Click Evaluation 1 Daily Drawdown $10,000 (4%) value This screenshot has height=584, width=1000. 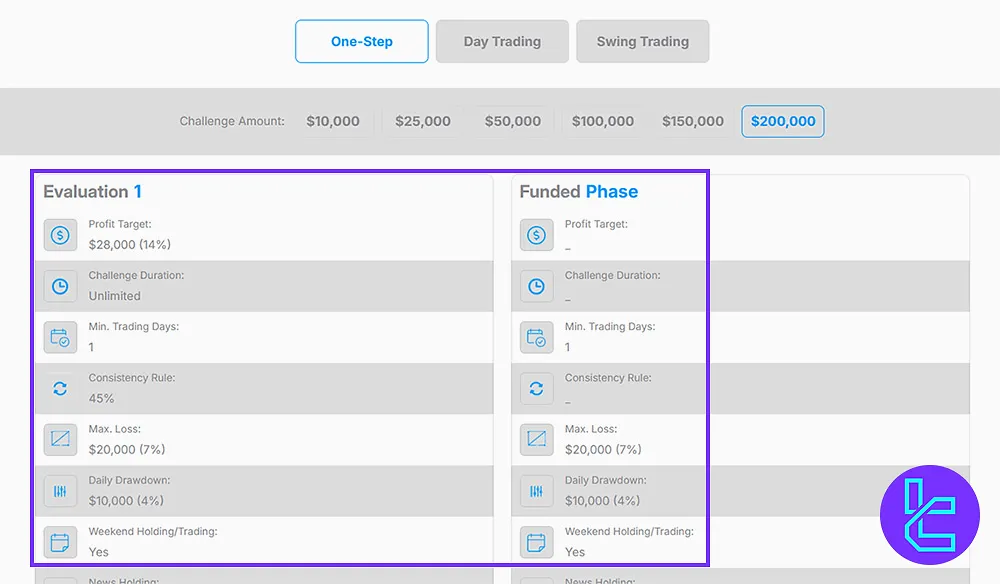tap(126, 501)
